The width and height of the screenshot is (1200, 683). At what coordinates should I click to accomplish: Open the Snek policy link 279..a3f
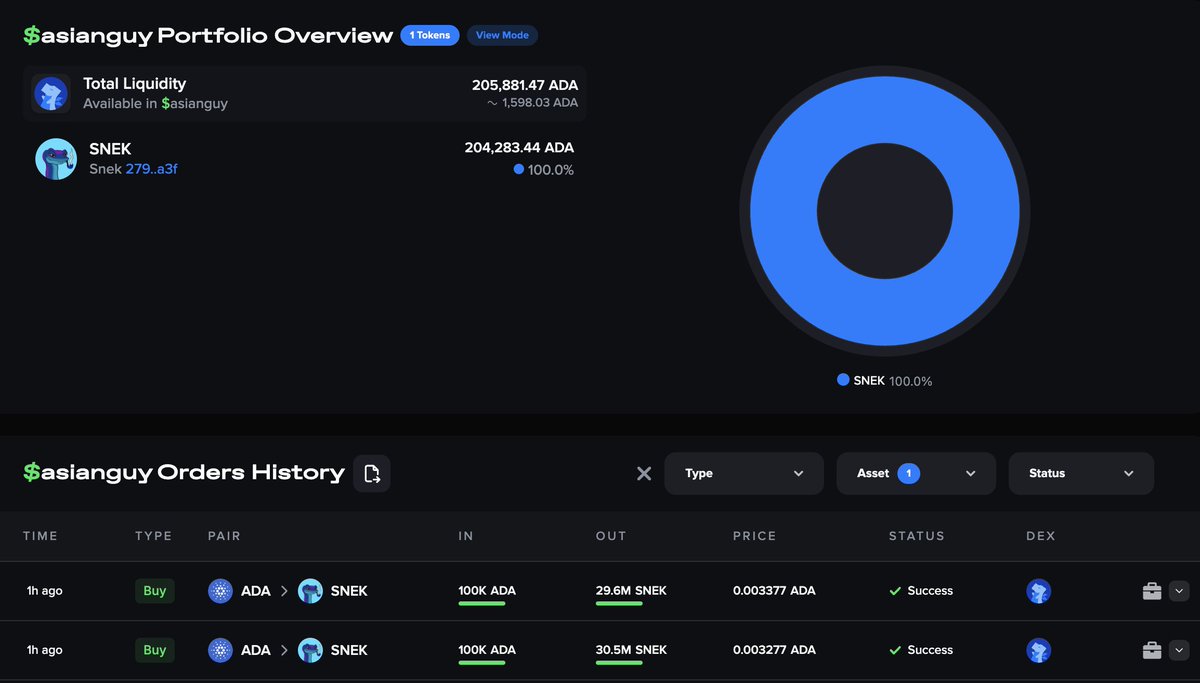point(155,169)
